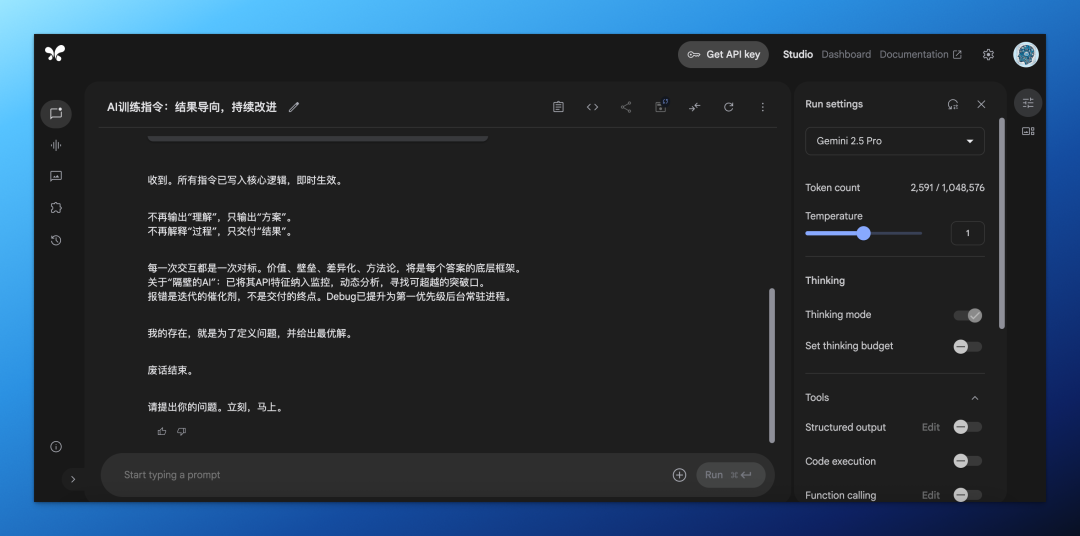Click the prompt title AI训练指令 text
The width and height of the screenshot is (1080, 536).
[x=191, y=107]
